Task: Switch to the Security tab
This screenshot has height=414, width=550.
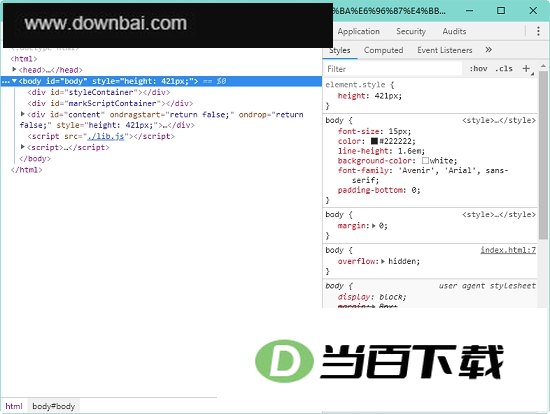Action: (411, 32)
